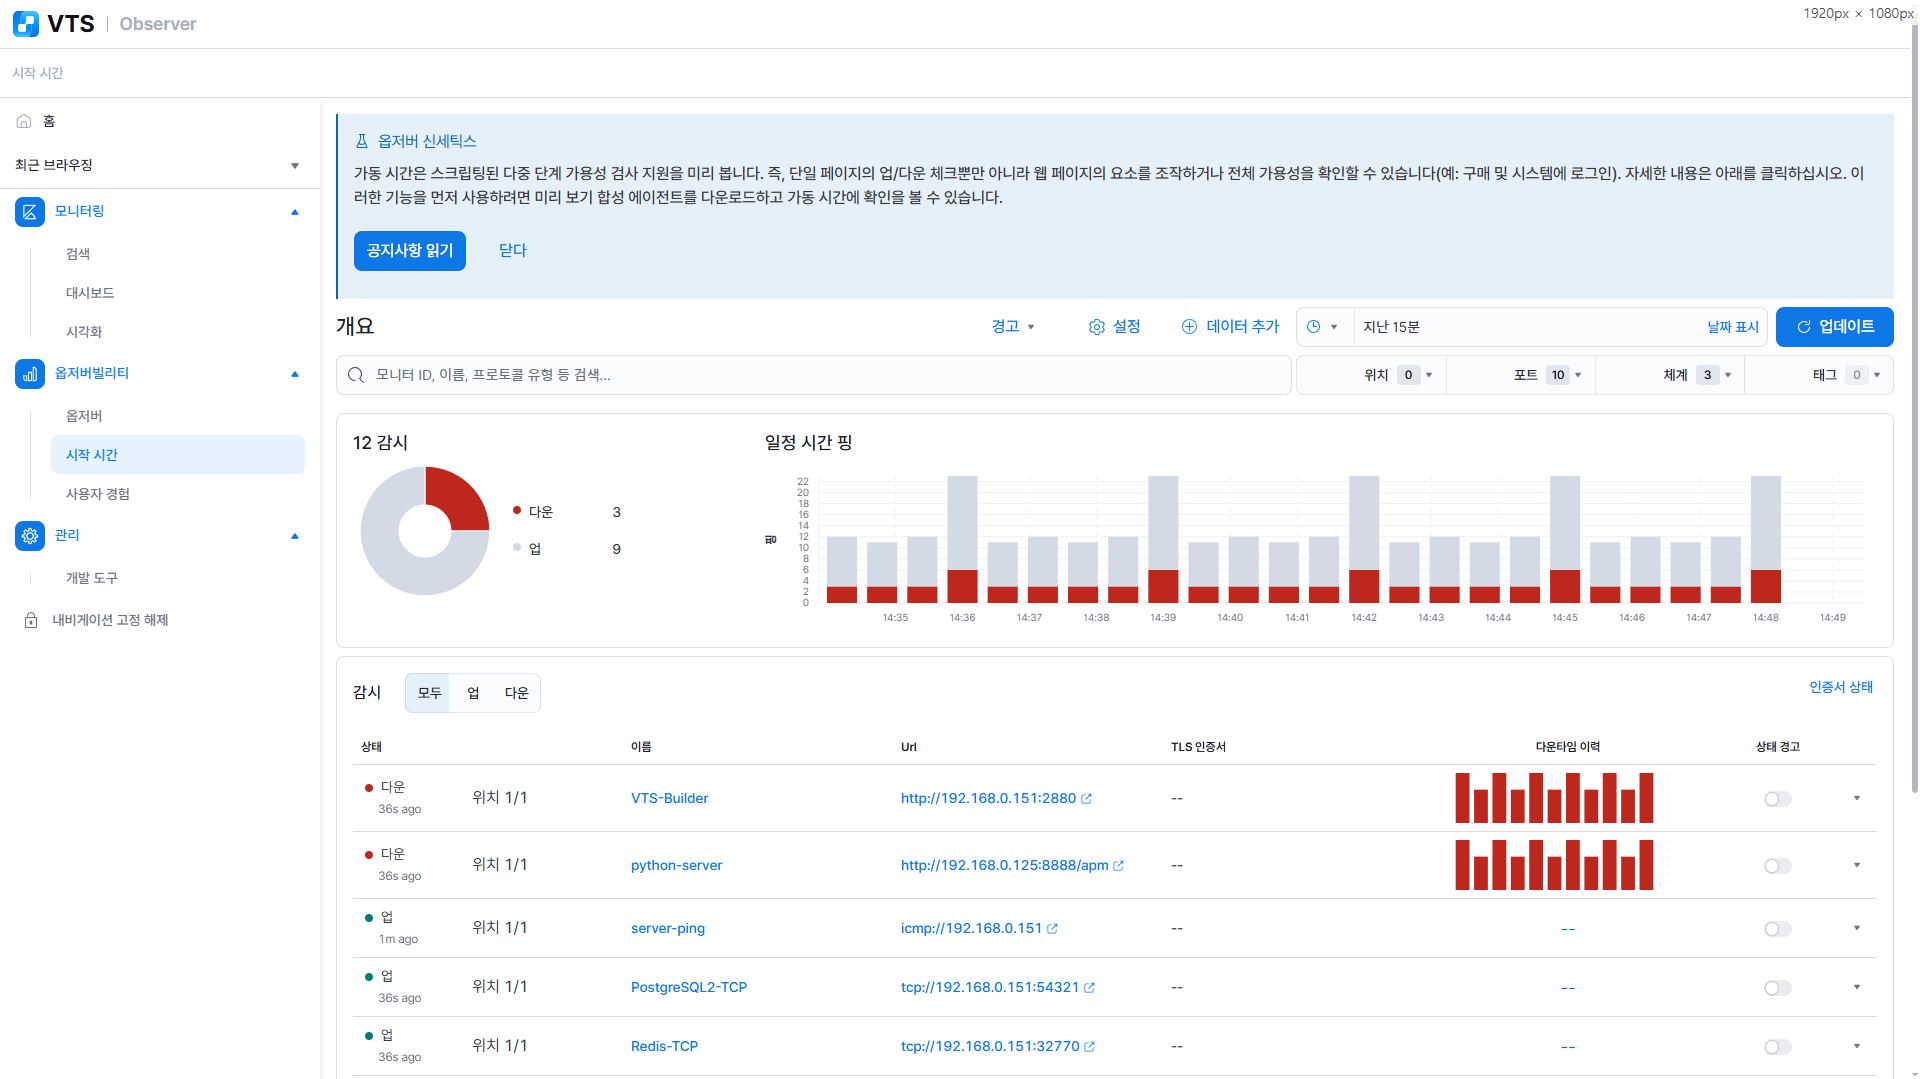Image resolution: width=1920 pixels, height=1079 pixels.
Task: Click the monitor search input field
Action: point(814,375)
